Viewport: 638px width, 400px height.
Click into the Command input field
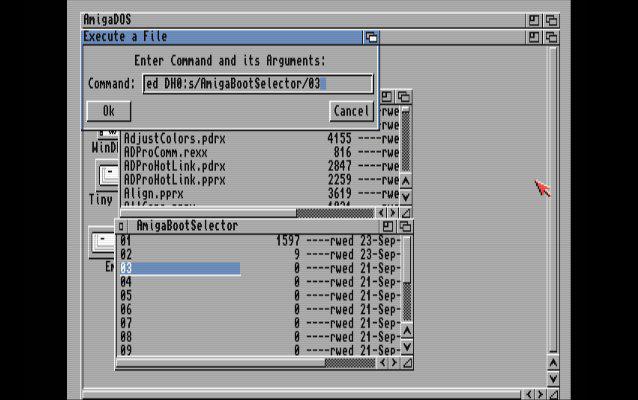pos(258,84)
